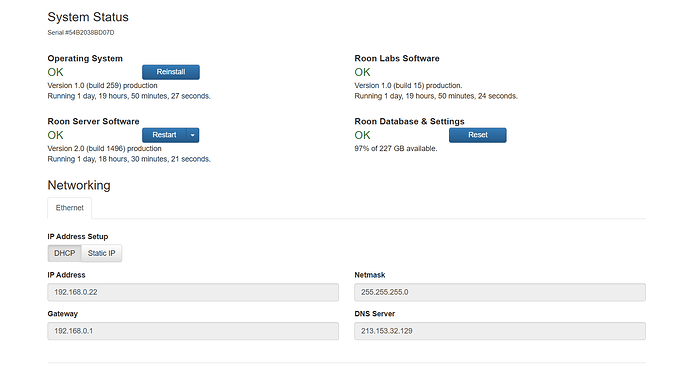Screen dimensions: 690x370
Task: Switch to the Ethernet tab
Action: [70, 208]
